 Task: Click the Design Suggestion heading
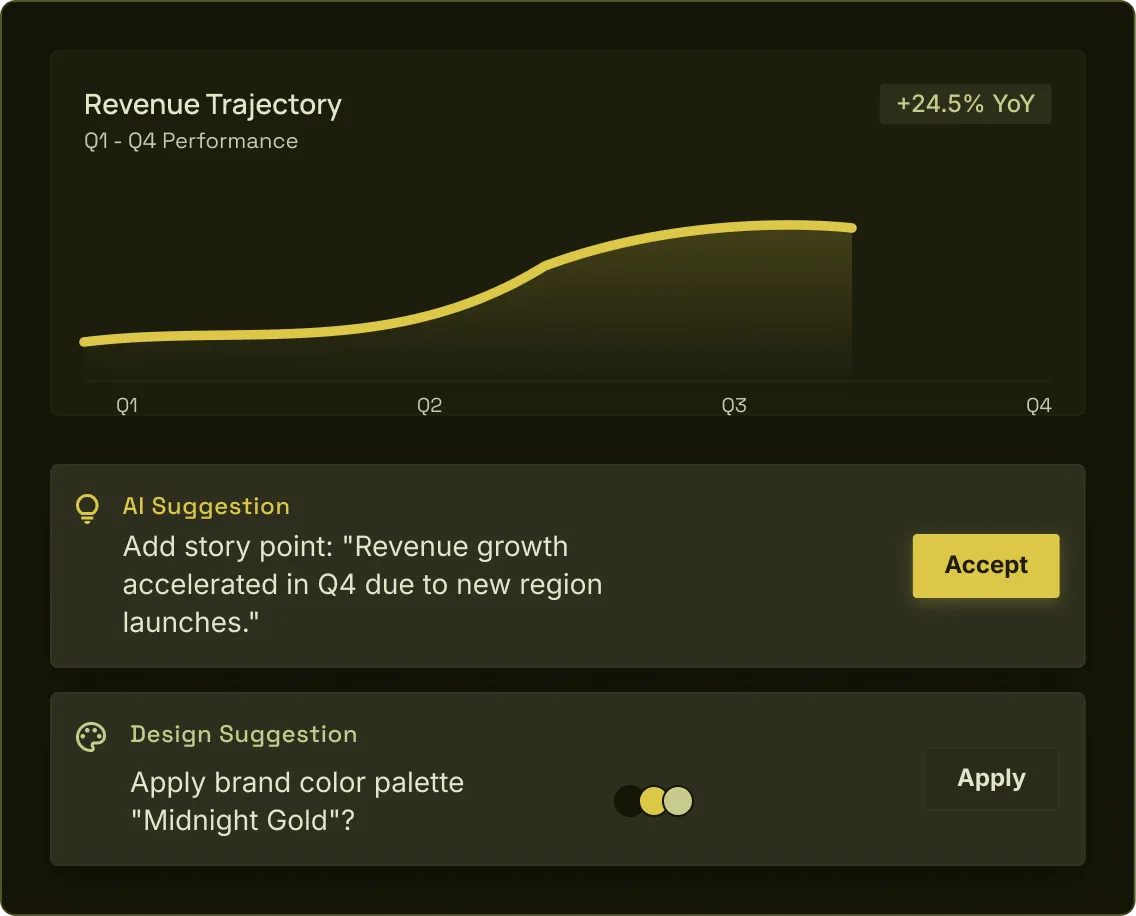click(243, 734)
